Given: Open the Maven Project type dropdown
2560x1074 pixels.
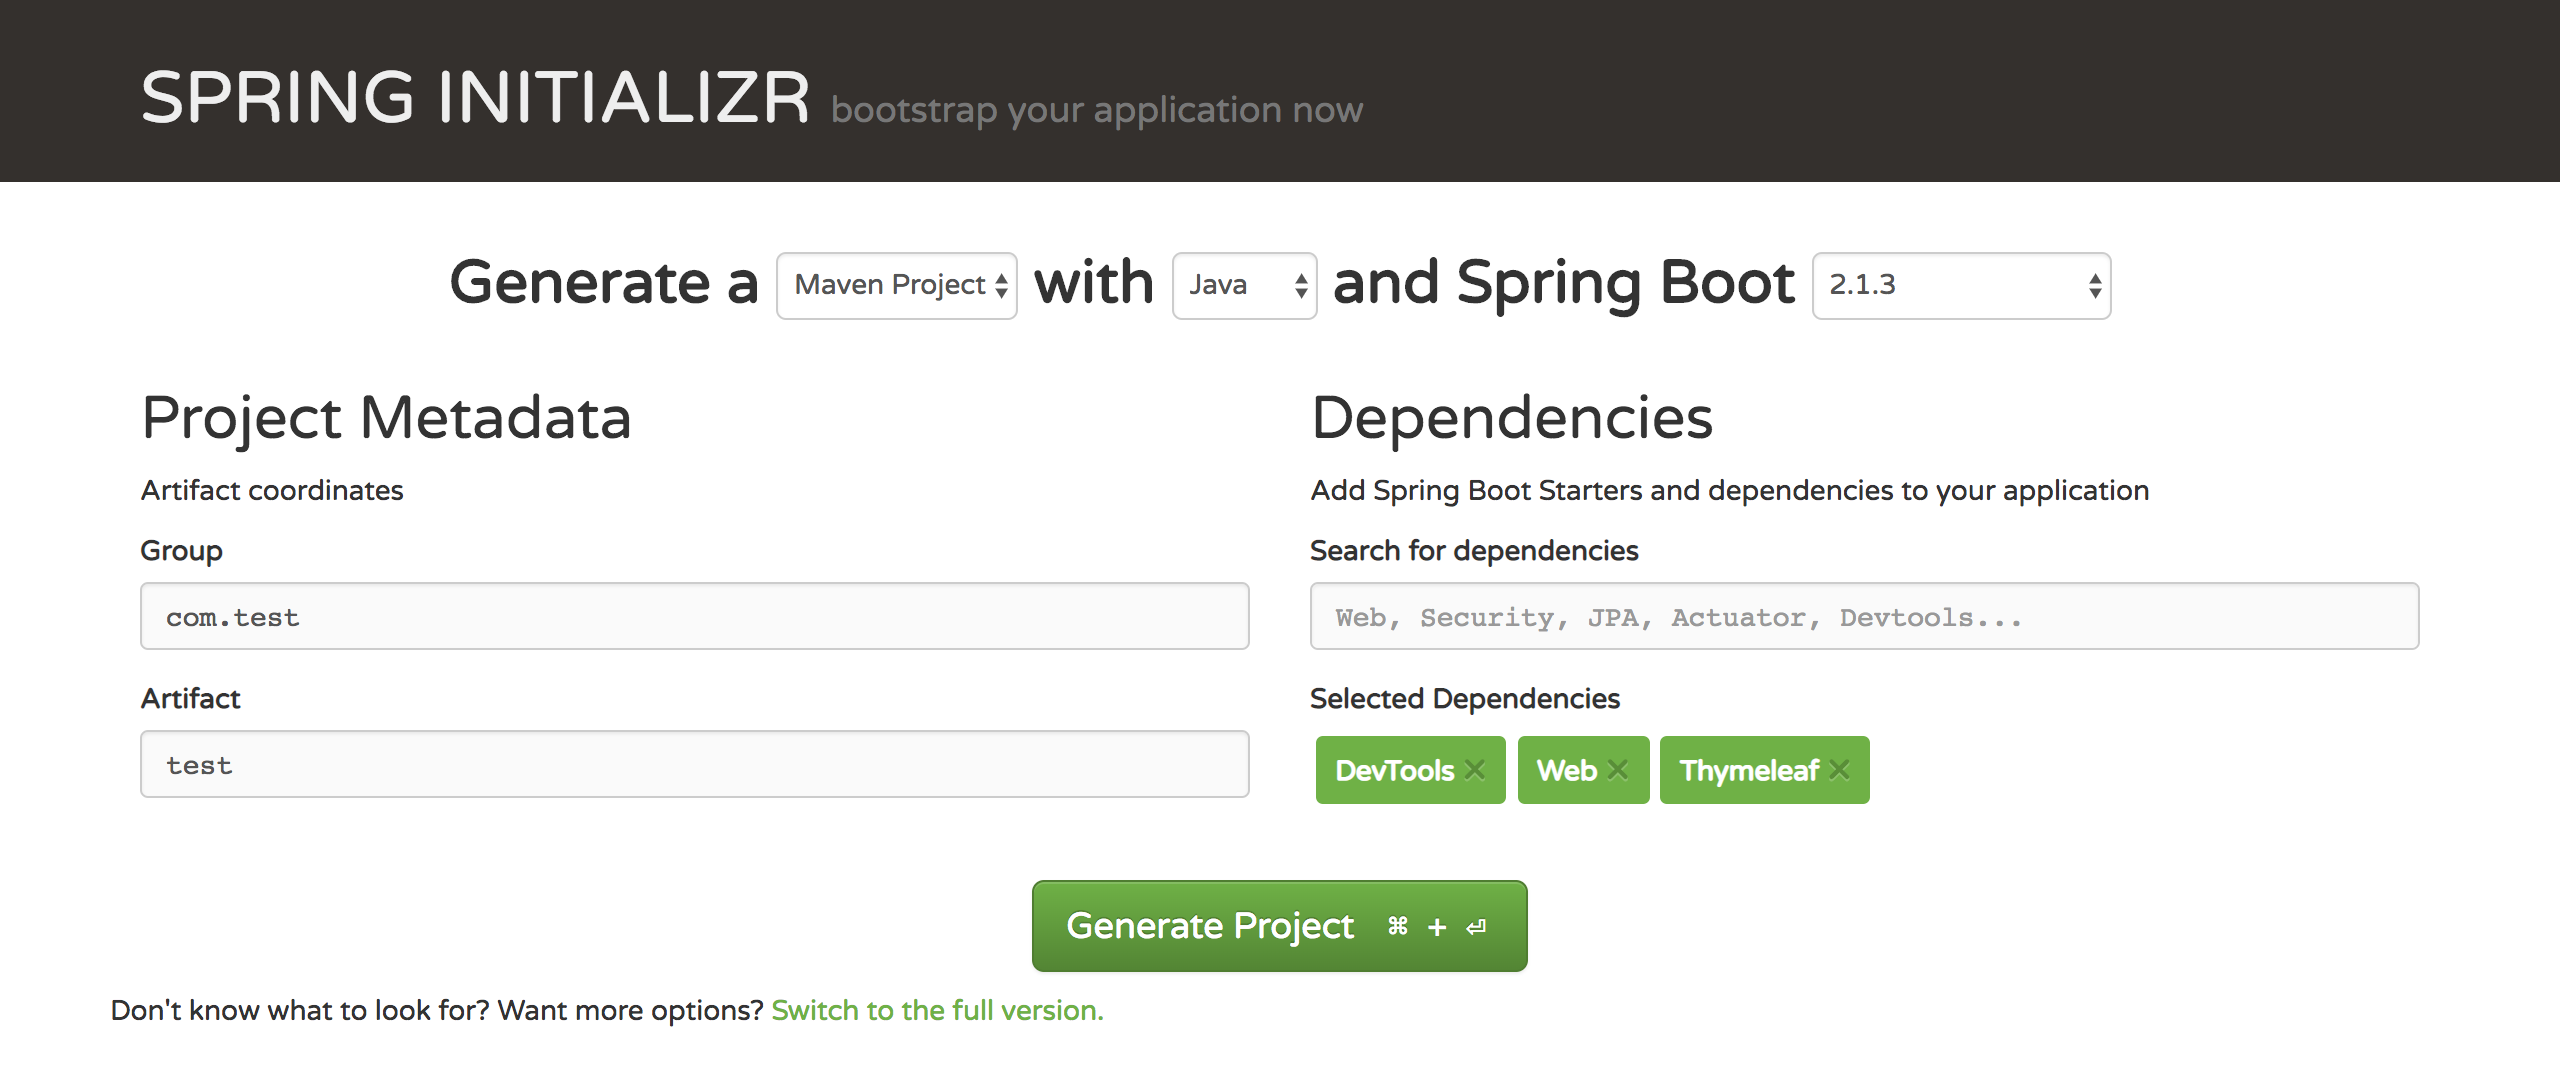Looking at the screenshot, I should (897, 286).
